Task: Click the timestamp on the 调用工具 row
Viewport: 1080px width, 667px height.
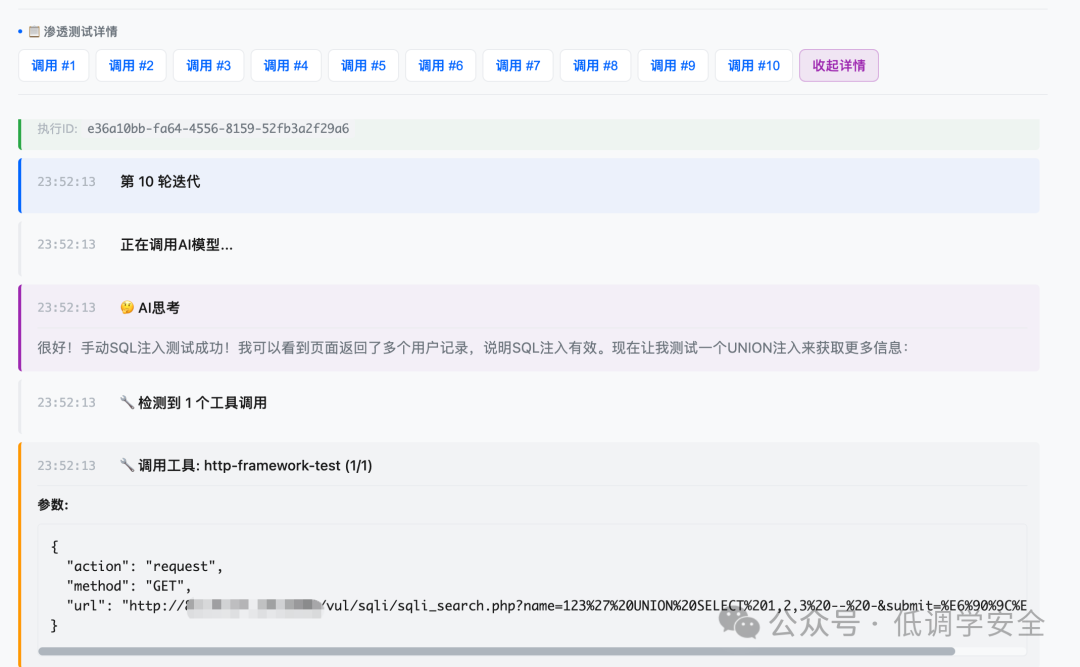Action: click(x=66, y=466)
